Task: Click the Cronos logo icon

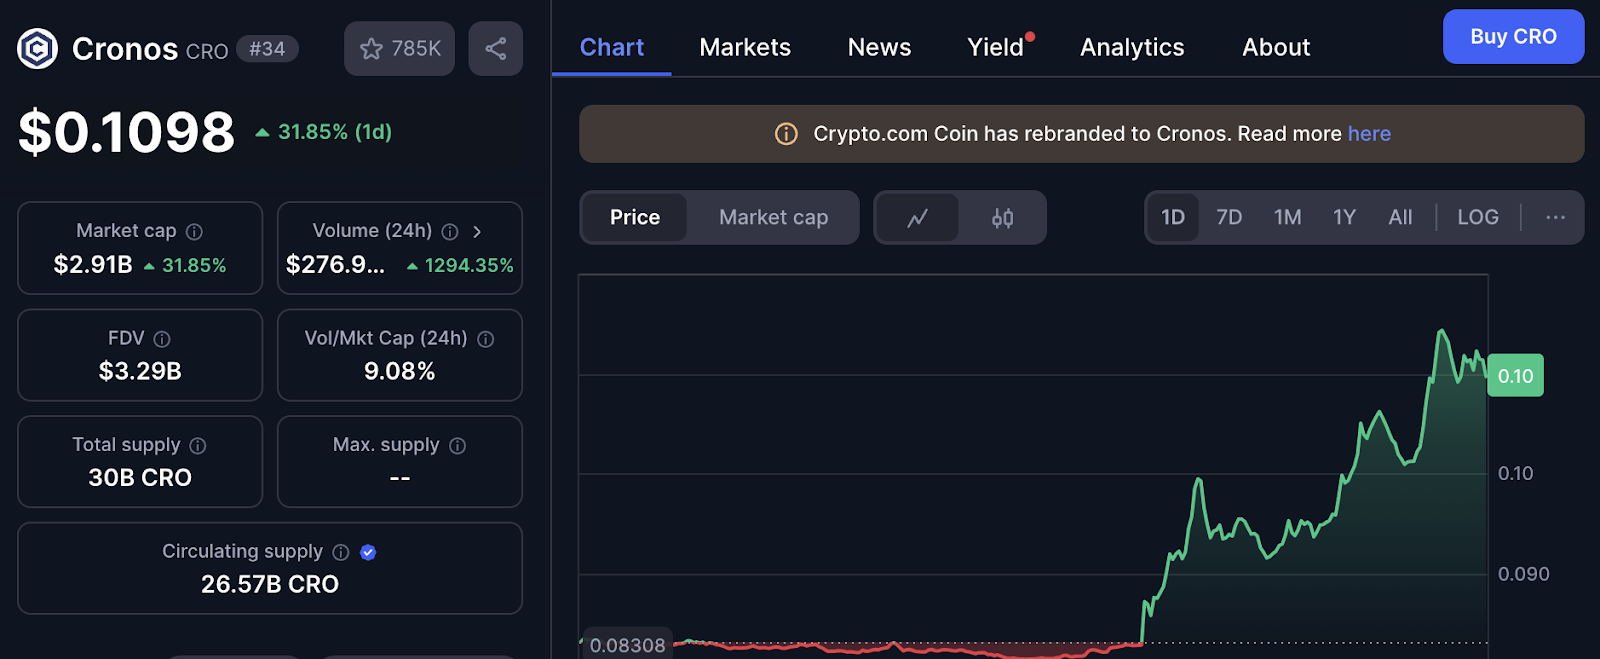Action: coord(38,49)
